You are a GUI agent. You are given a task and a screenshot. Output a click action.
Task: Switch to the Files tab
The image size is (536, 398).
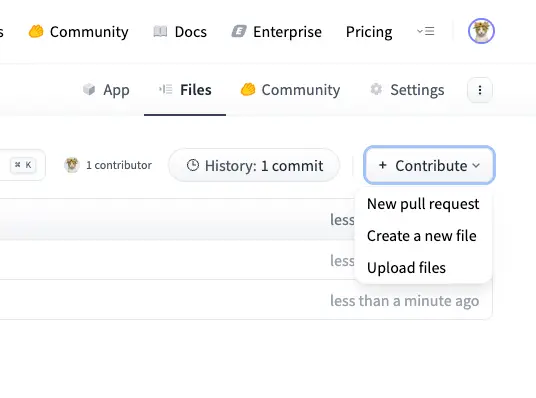[185, 90]
